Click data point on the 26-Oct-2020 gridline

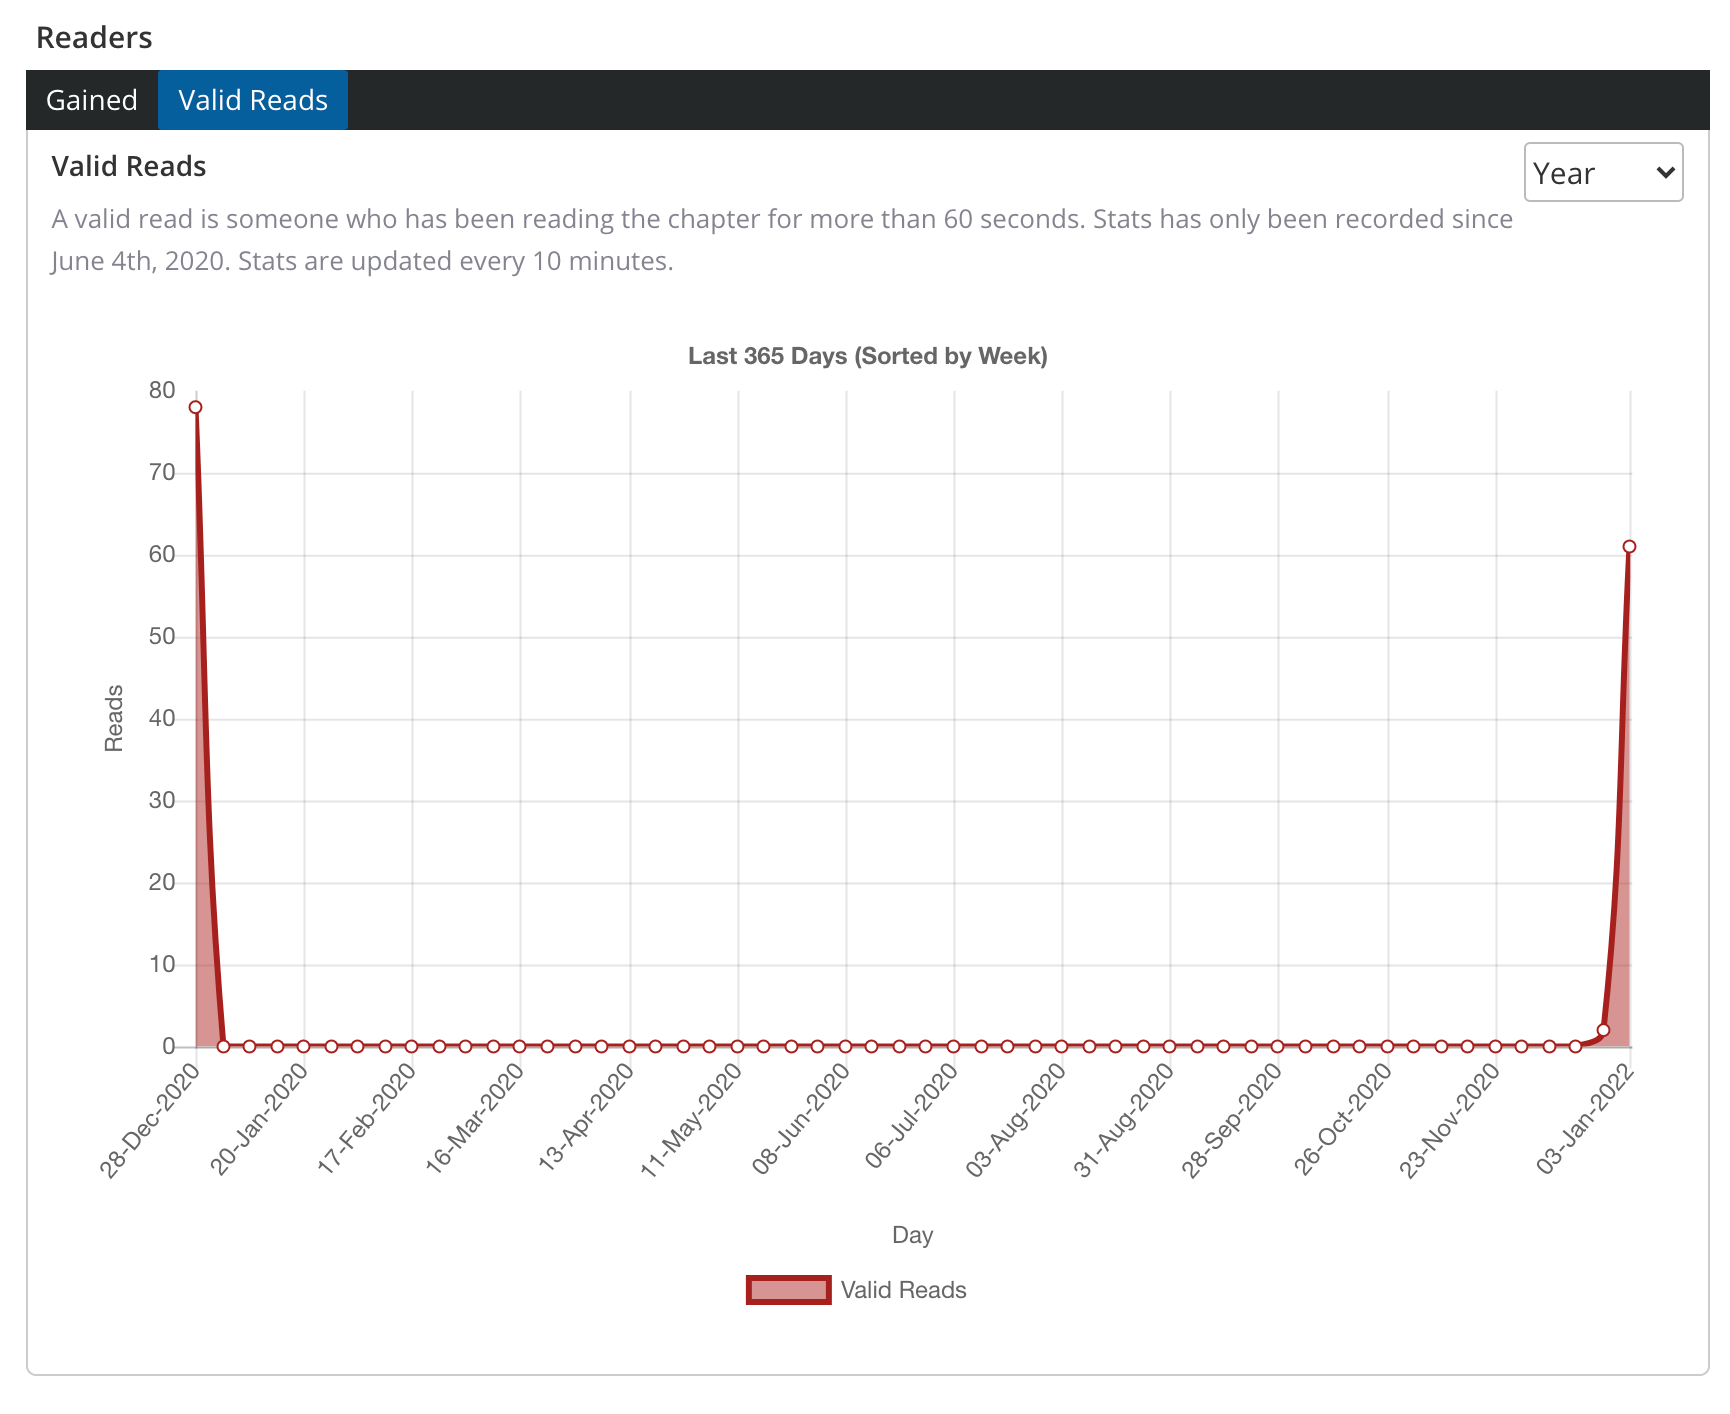(x=1387, y=1046)
